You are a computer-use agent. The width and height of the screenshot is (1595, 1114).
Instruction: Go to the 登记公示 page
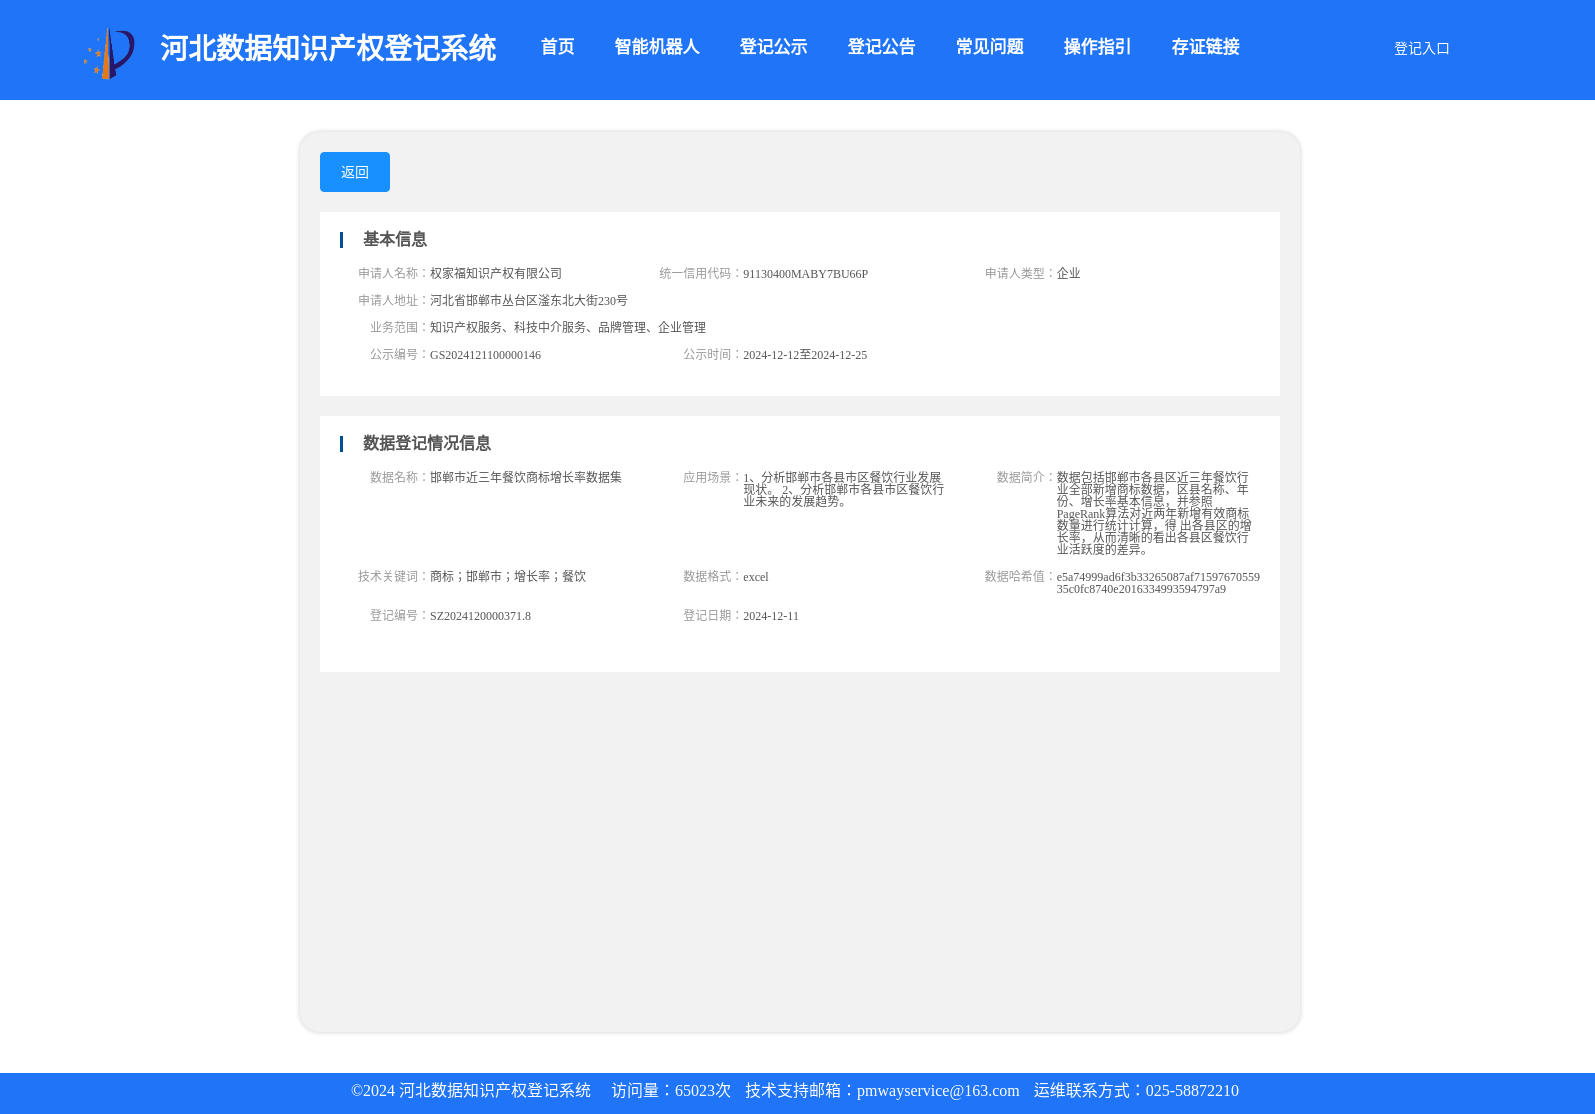click(x=773, y=47)
